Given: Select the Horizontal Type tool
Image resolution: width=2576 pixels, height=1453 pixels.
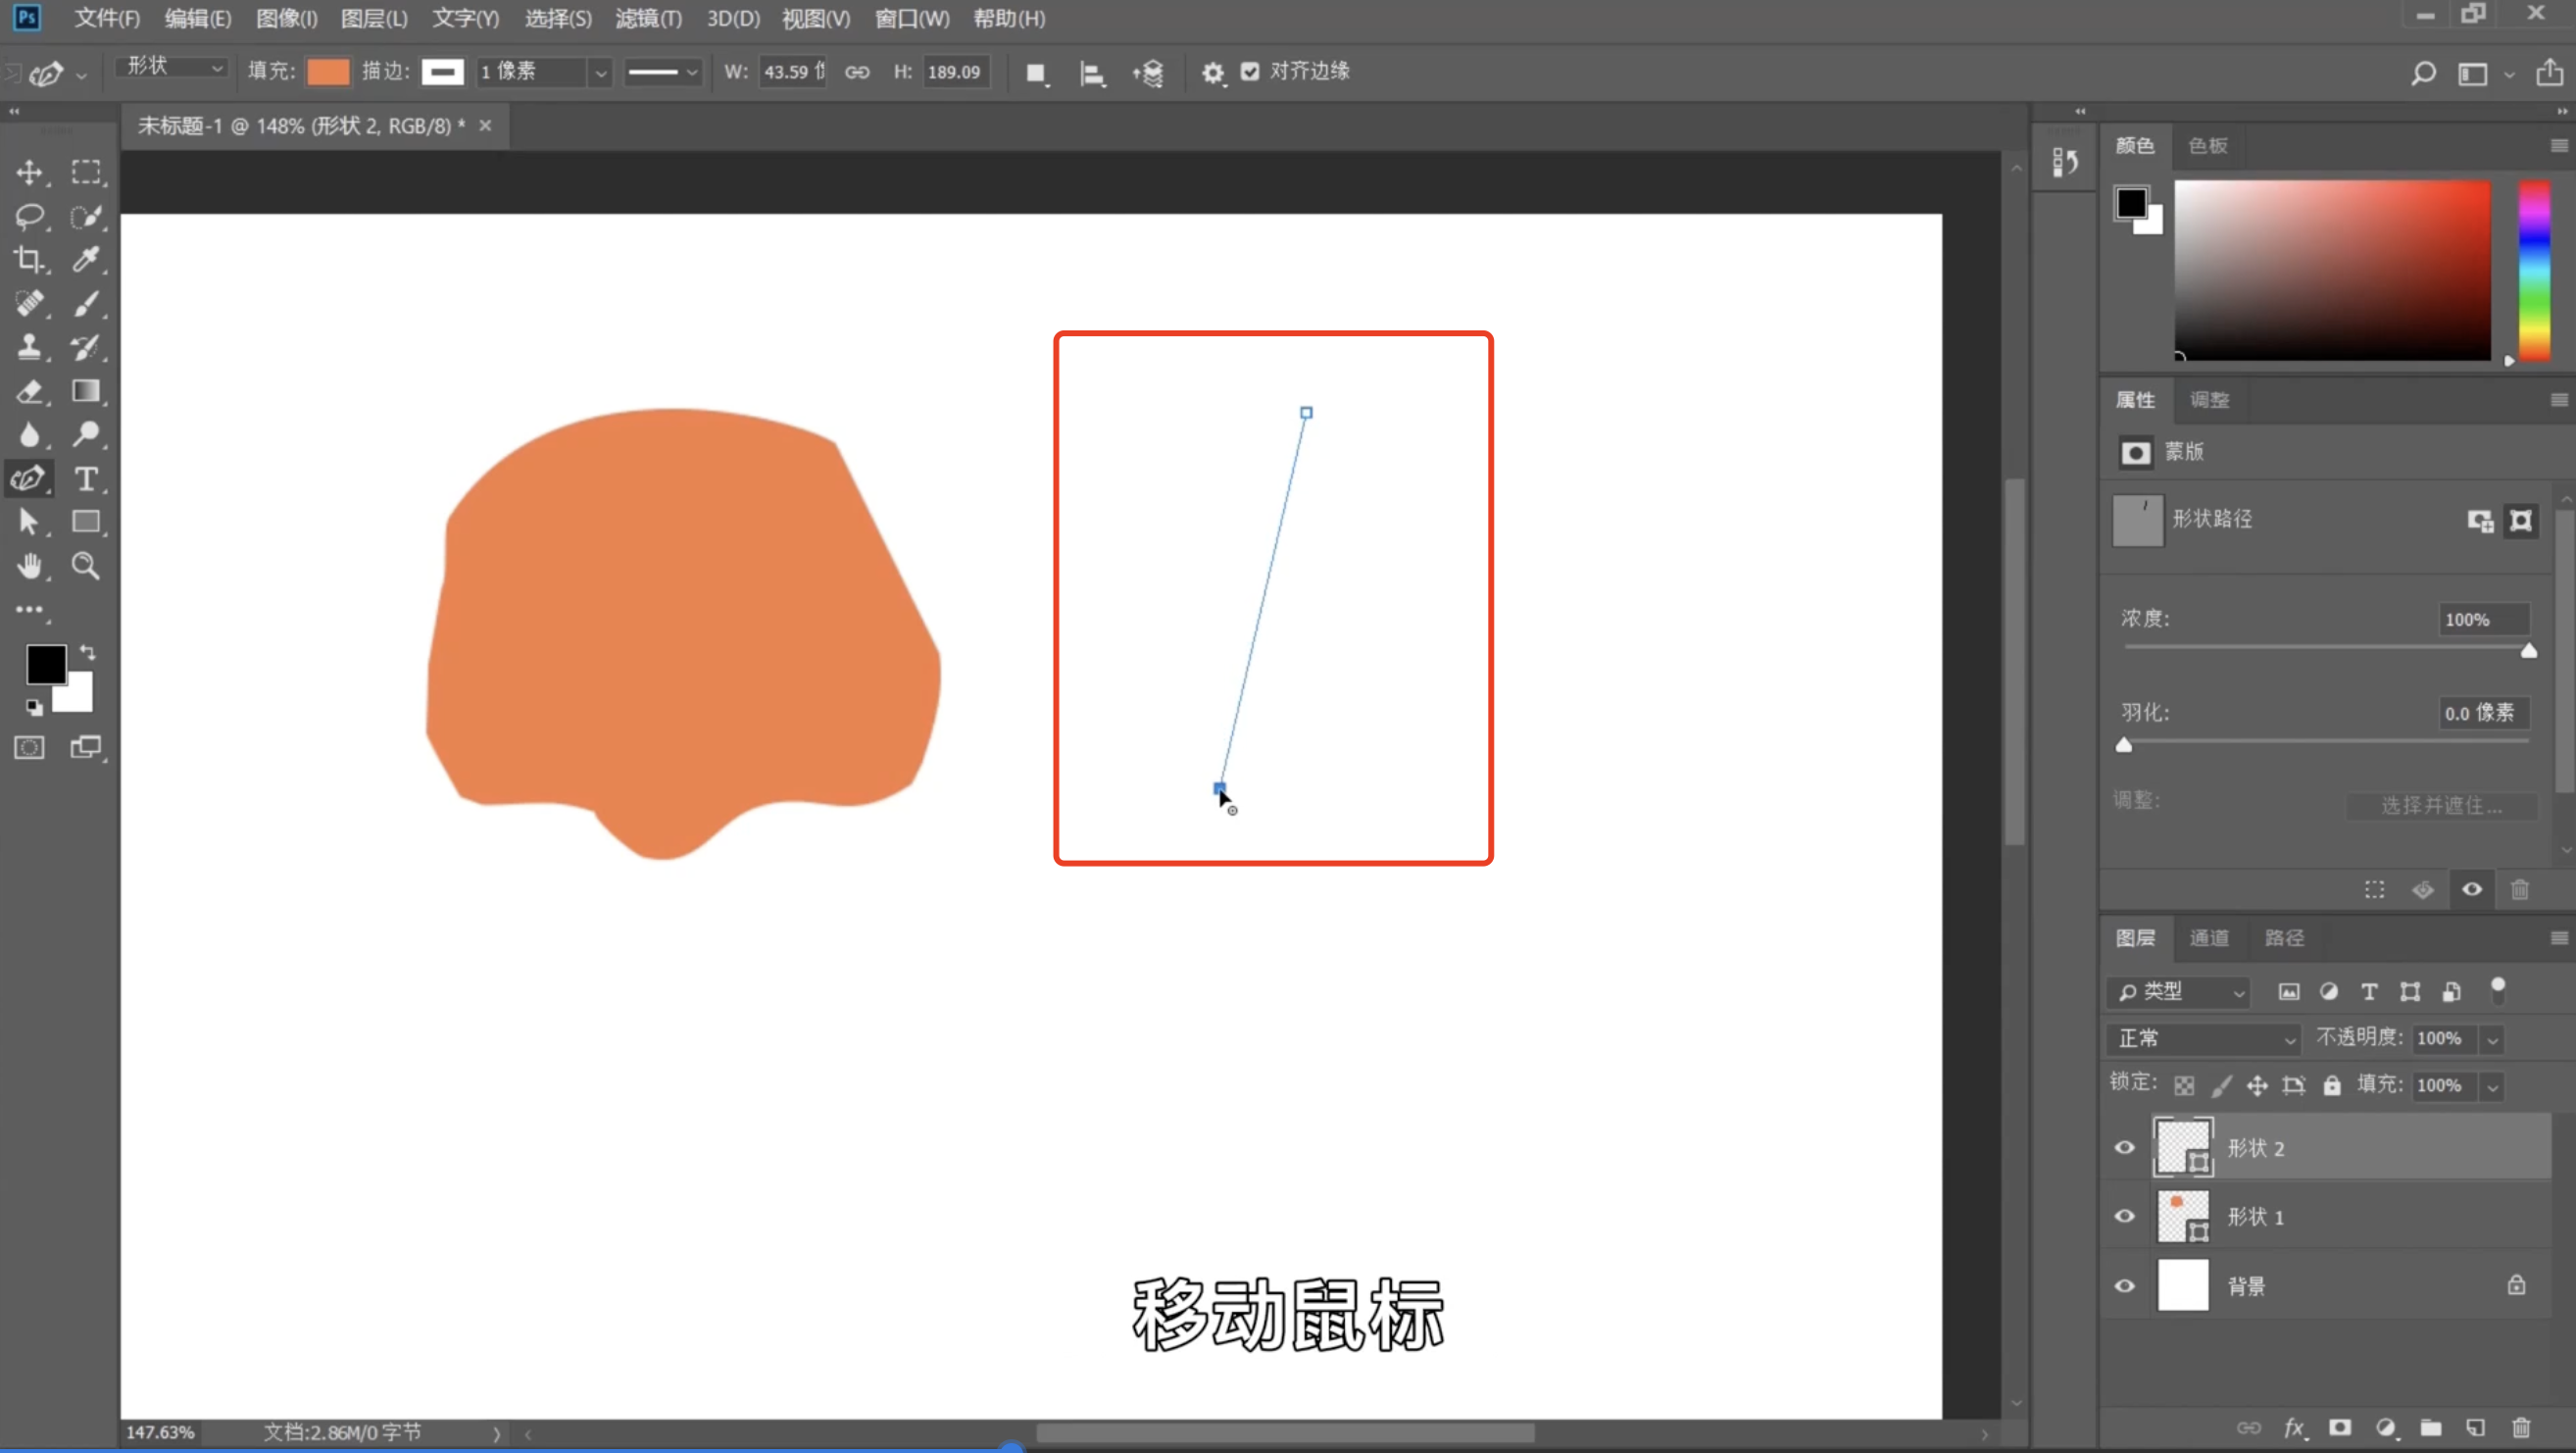Looking at the screenshot, I should tap(86, 479).
